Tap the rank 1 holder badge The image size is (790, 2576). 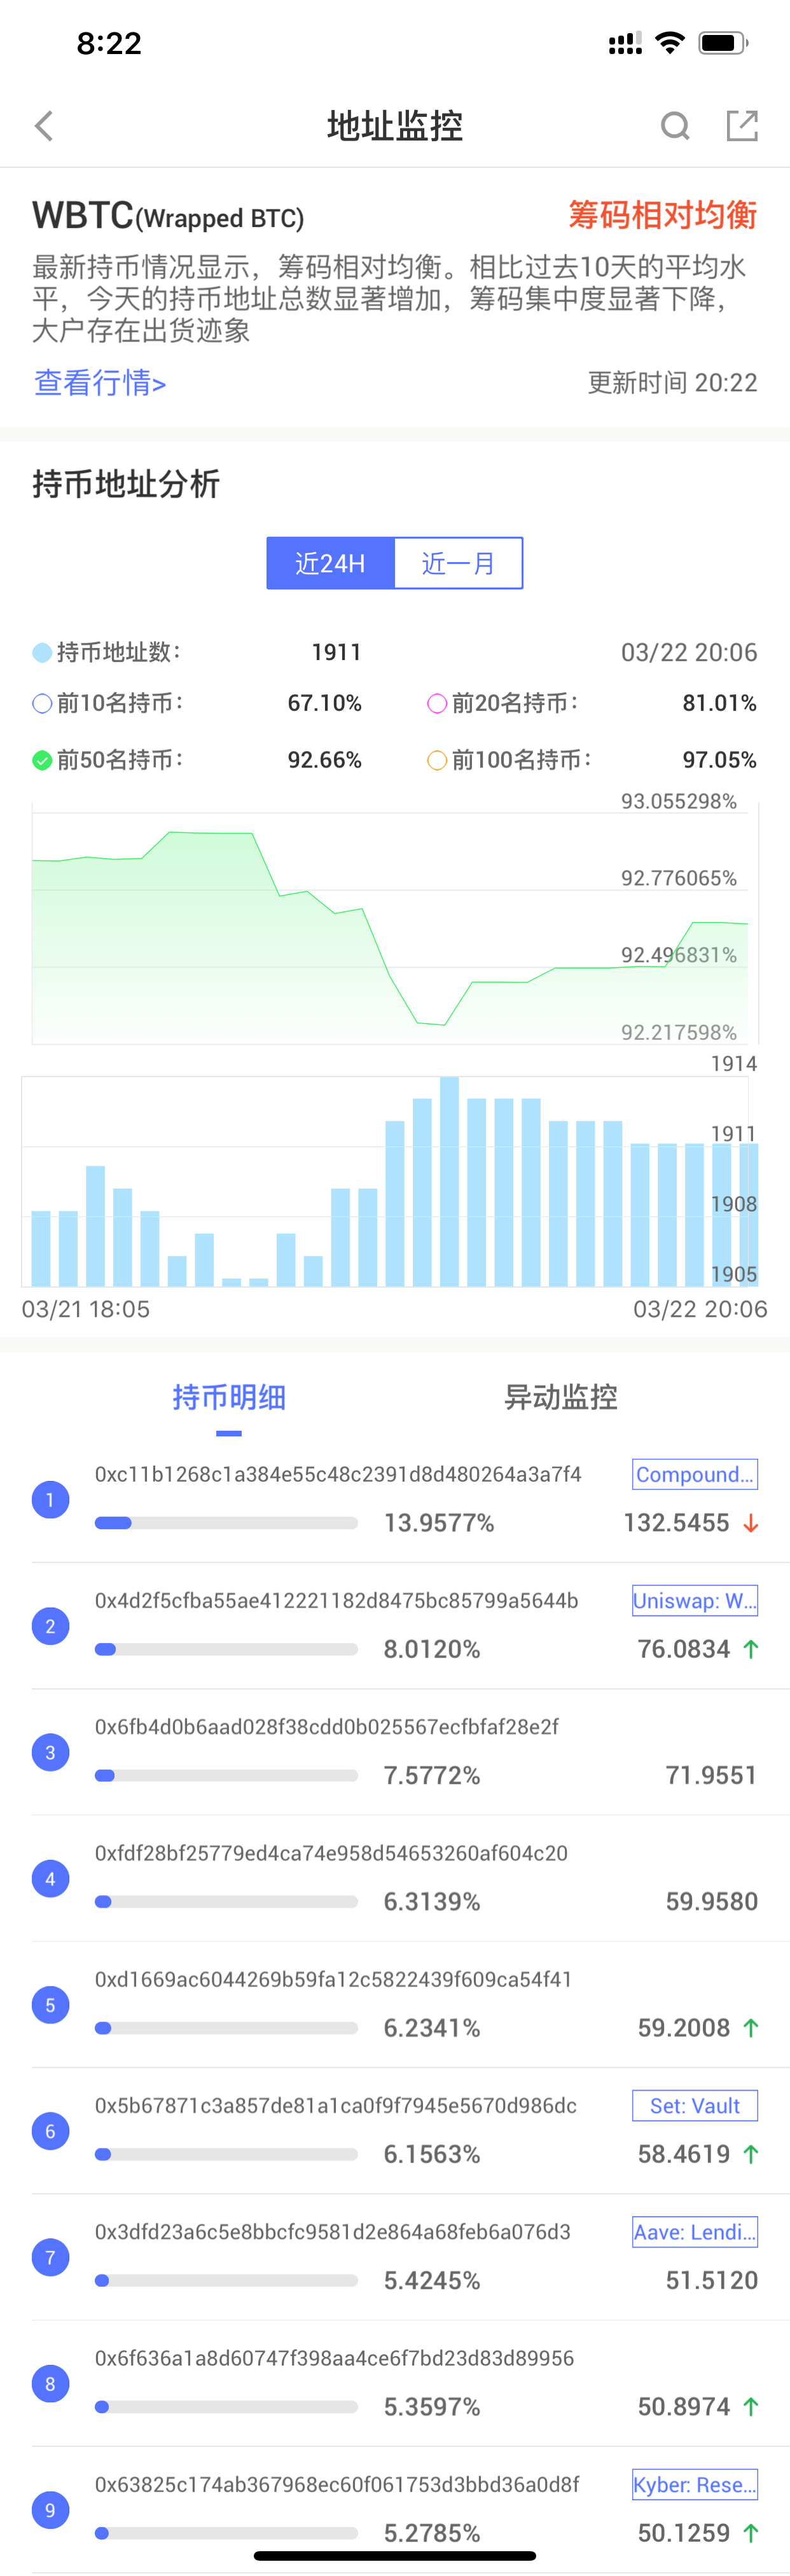point(50,1500)
